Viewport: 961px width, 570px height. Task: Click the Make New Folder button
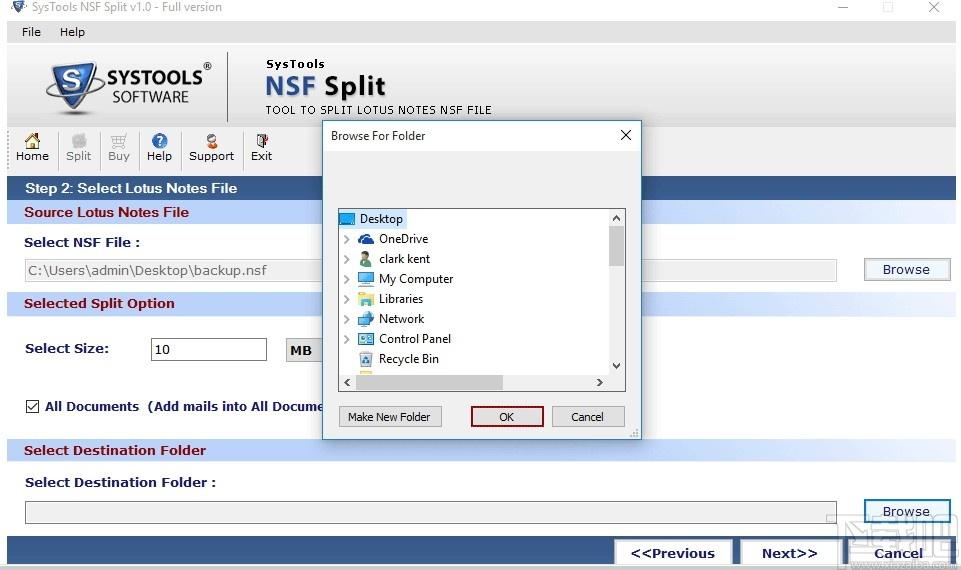(x=390, y=417)
